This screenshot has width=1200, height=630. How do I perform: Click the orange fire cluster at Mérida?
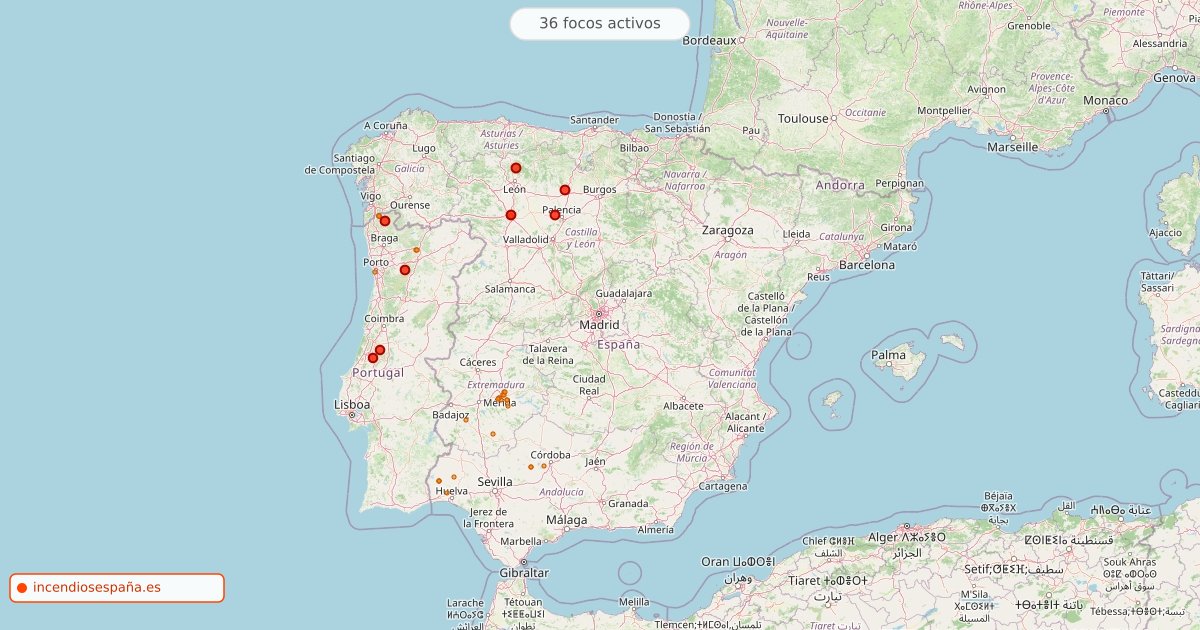tap(502, 397)
